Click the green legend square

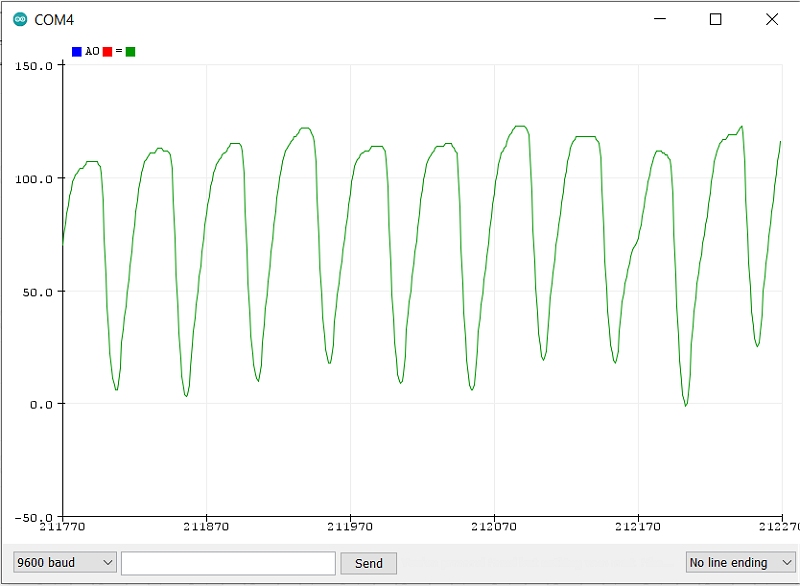130,51
